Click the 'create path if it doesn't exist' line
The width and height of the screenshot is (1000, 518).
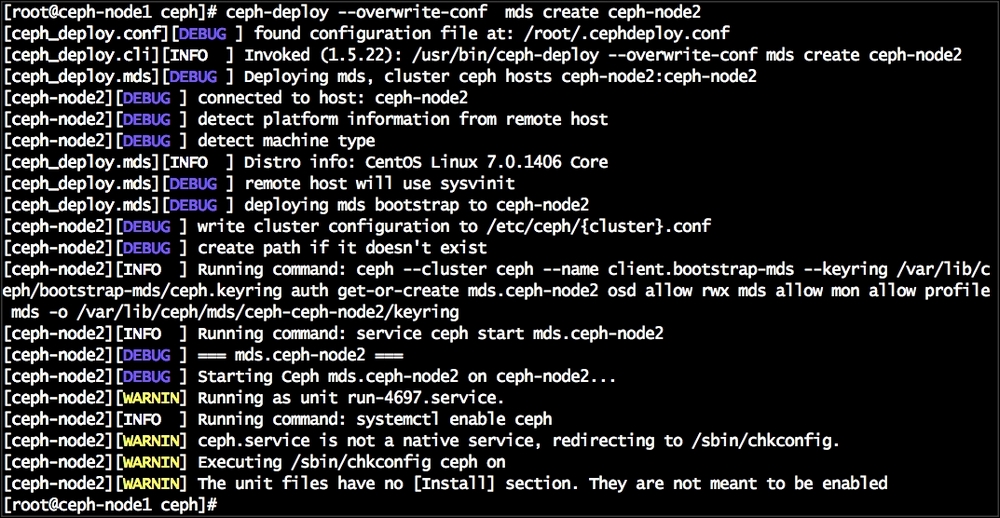pyautogui.click(x=343, y=247)
